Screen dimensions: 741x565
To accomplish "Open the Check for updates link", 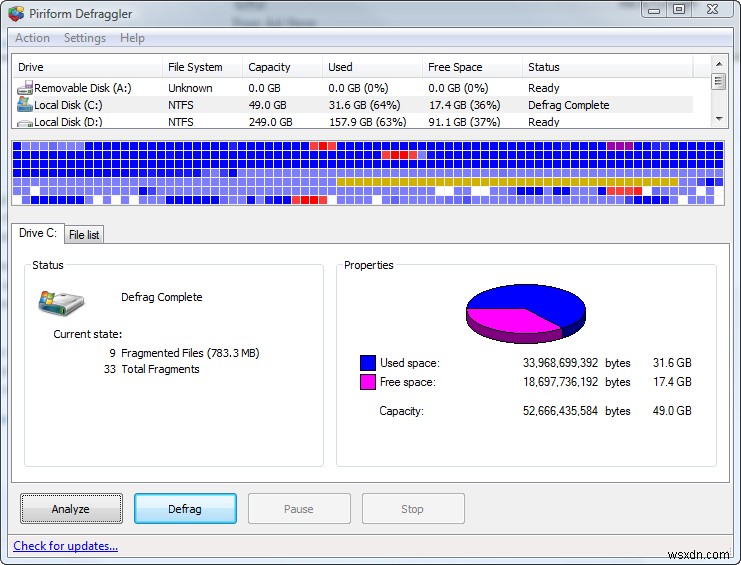I will pos(66,546).
